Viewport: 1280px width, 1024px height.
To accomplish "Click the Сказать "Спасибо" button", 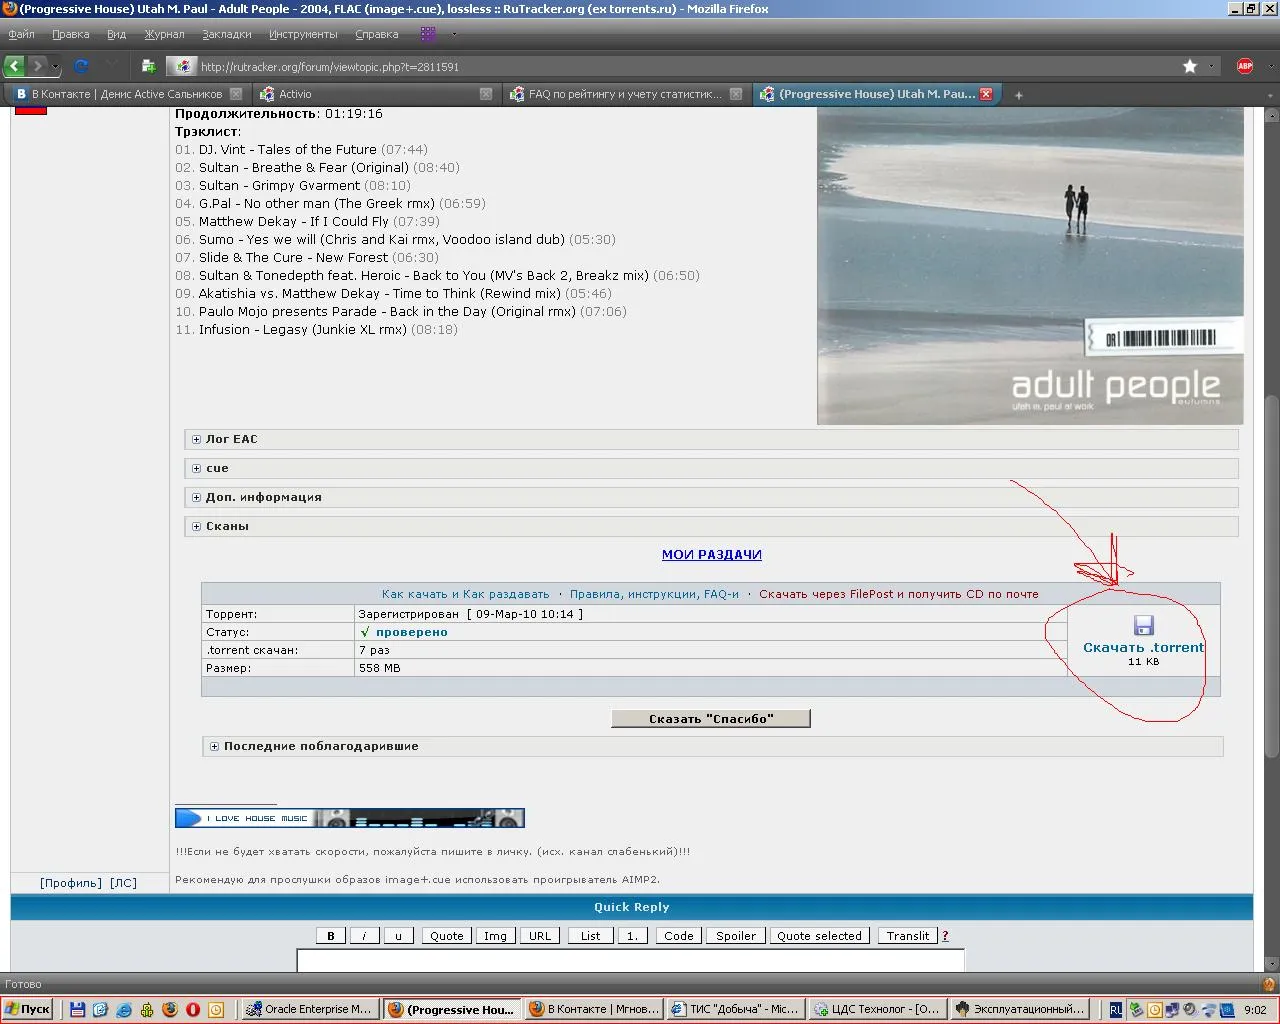I will (711, 718).
